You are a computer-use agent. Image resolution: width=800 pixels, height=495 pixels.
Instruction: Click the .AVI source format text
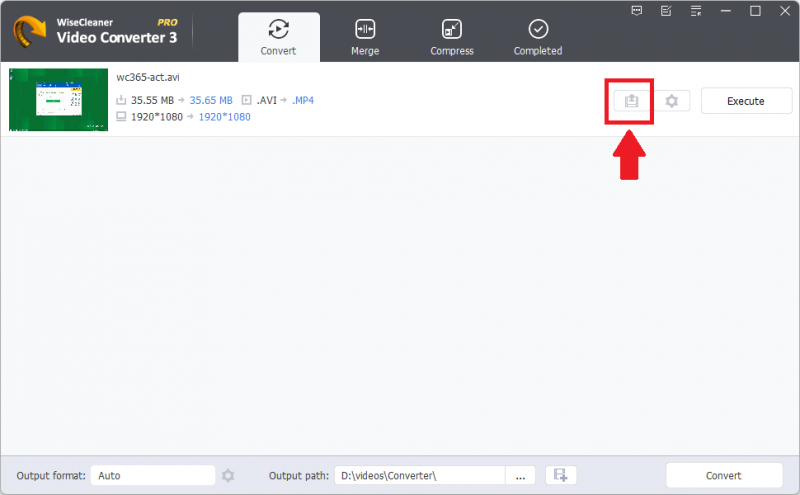266,101
